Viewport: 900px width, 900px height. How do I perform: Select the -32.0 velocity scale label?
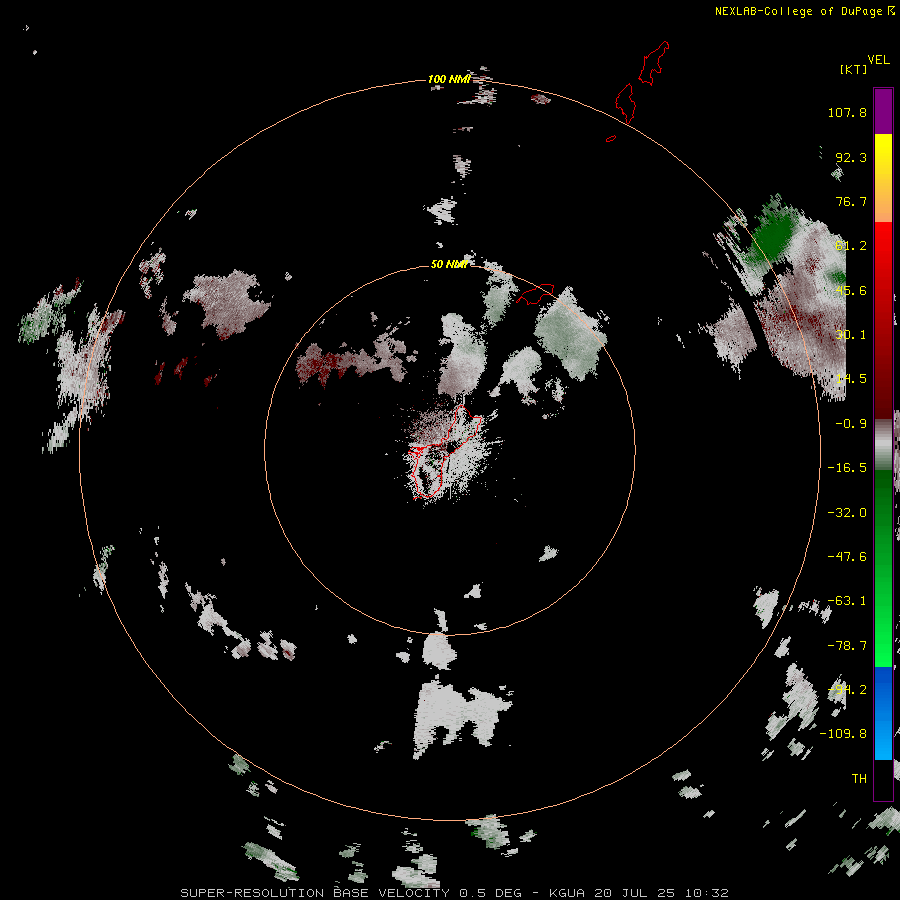[x=847, y=513]
